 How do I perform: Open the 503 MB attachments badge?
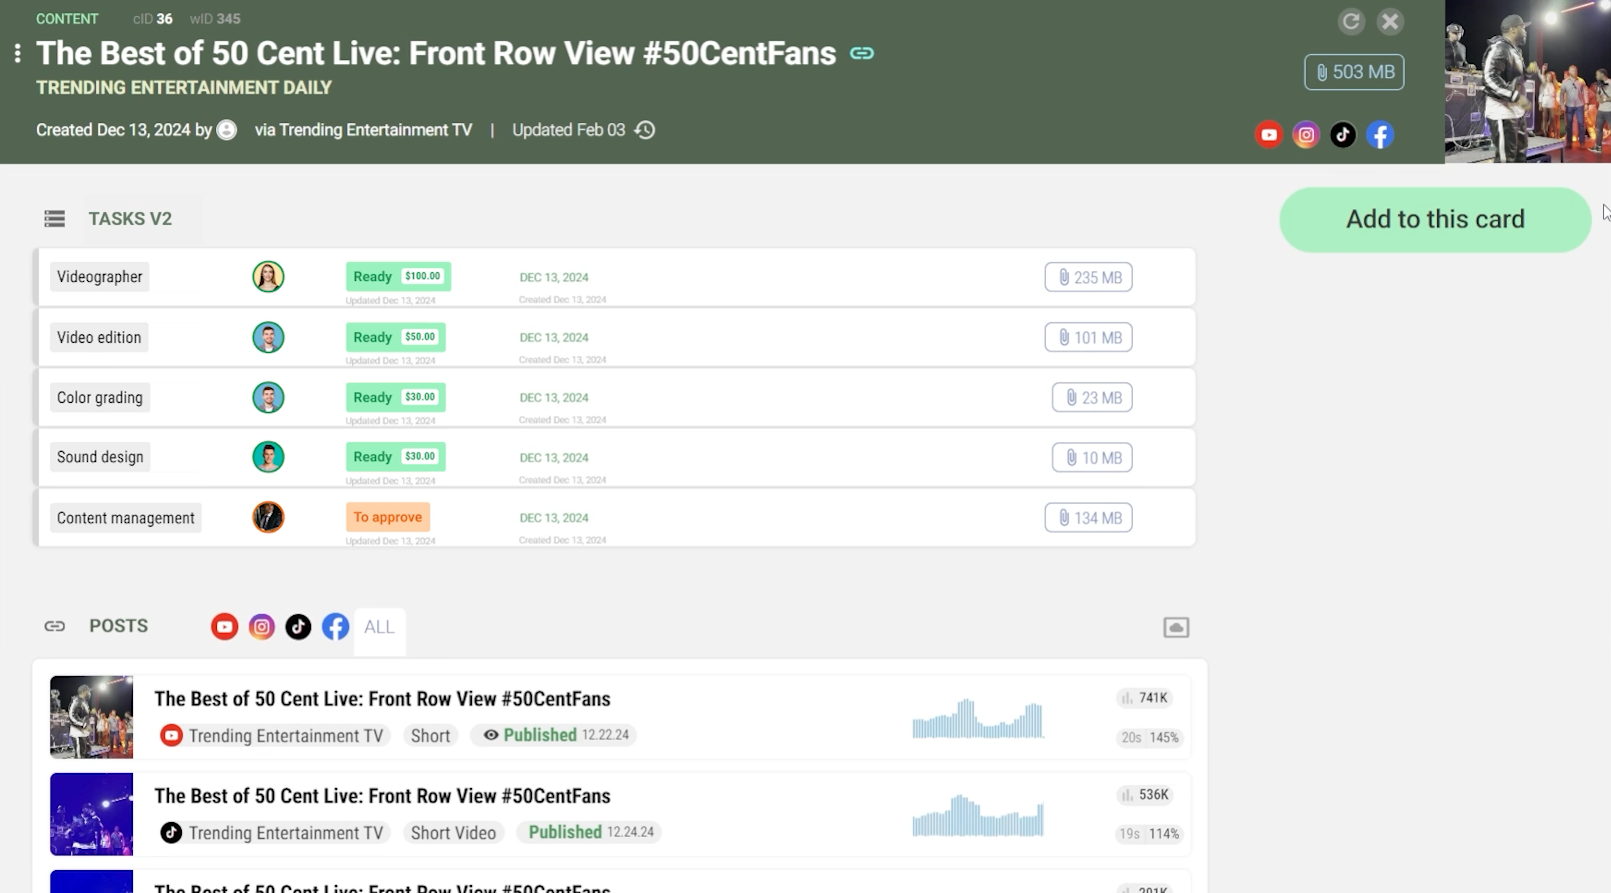click(1353, 72)
